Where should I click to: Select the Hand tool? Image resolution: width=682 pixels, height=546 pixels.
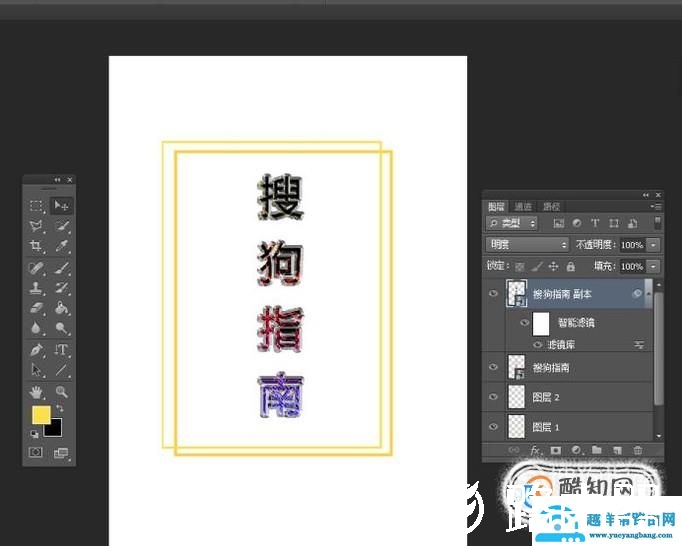[x=36, y=392]
